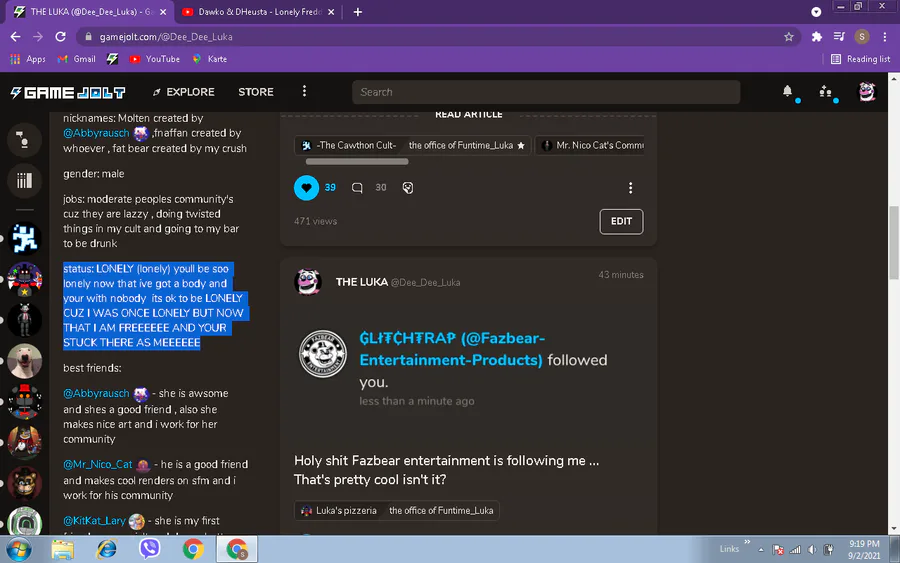Open the white dog sidebar community
The height and width of the screenshot is (563, 900).
coord(24,360)
